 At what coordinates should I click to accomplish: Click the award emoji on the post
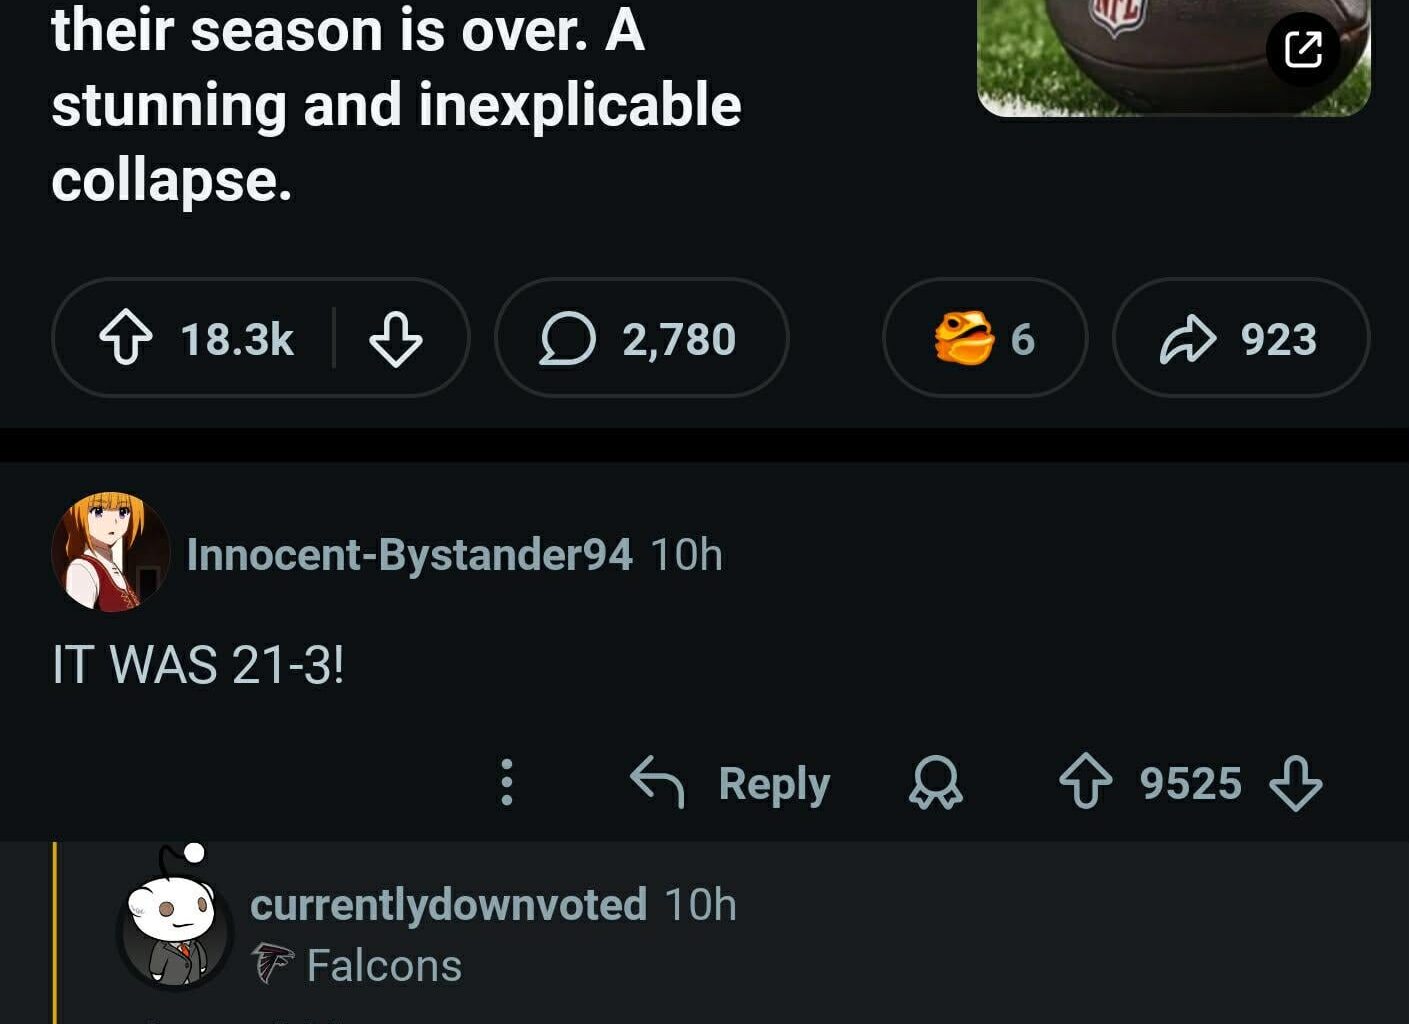tap(963, 338)
